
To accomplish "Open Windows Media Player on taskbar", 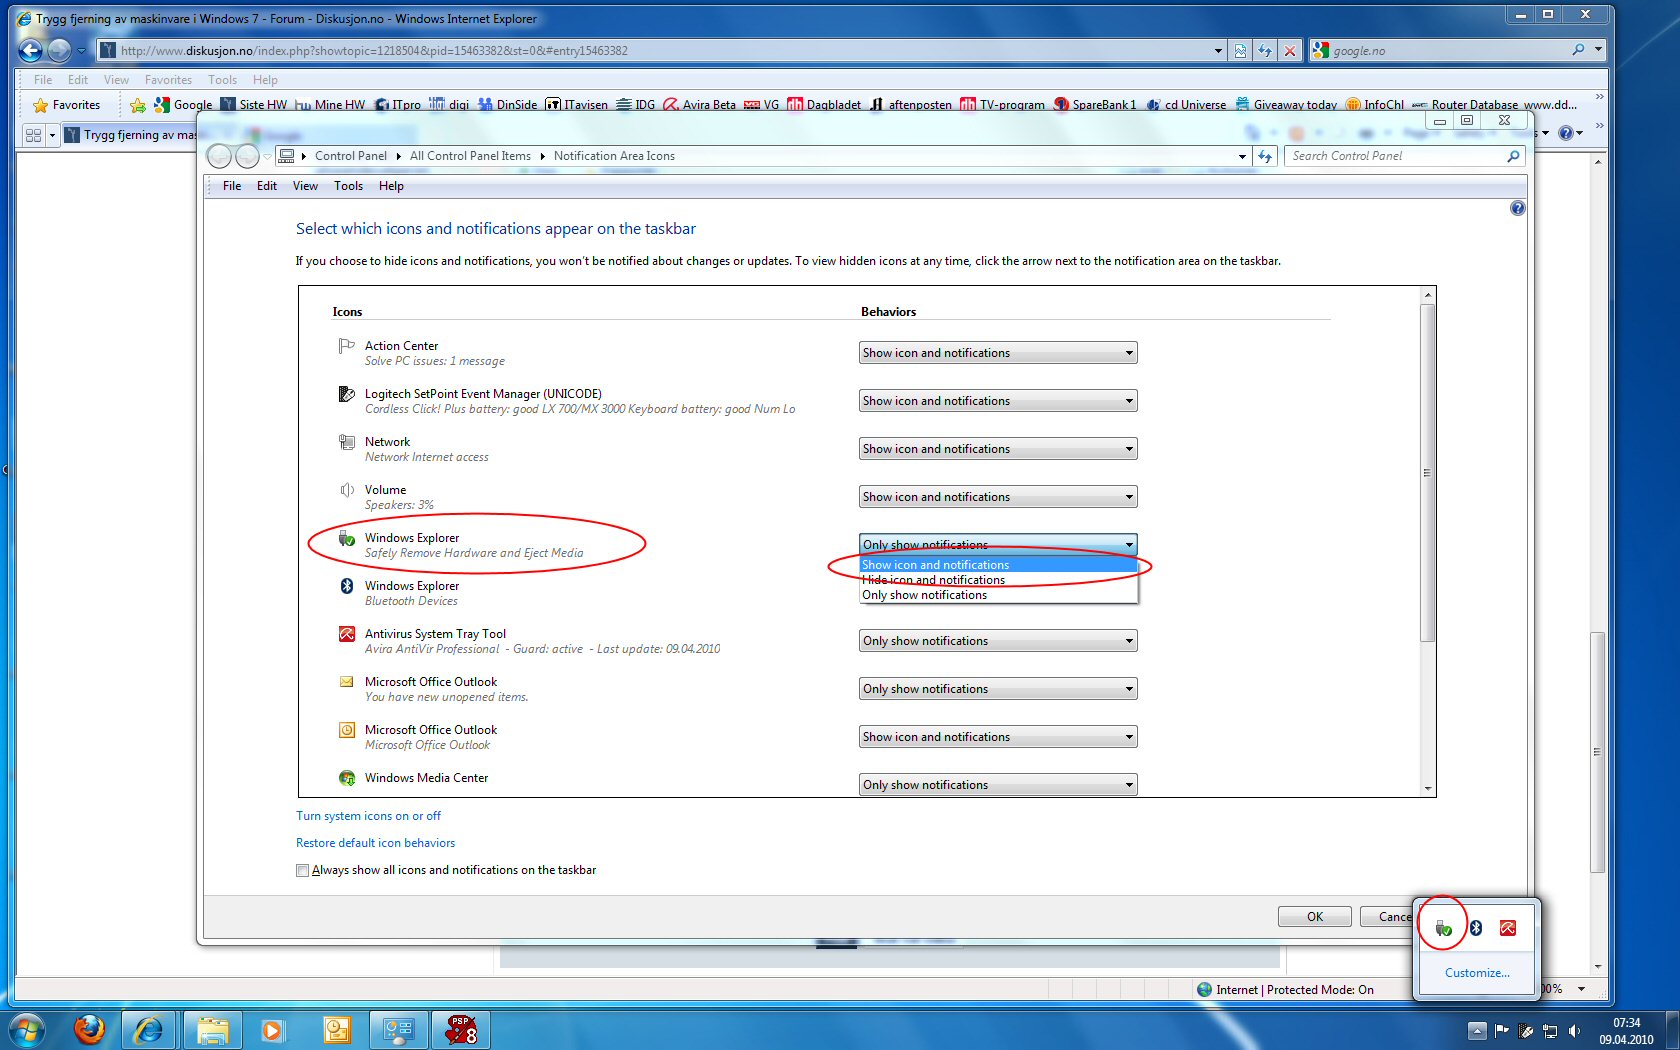I will click(x=272, y=1029).
